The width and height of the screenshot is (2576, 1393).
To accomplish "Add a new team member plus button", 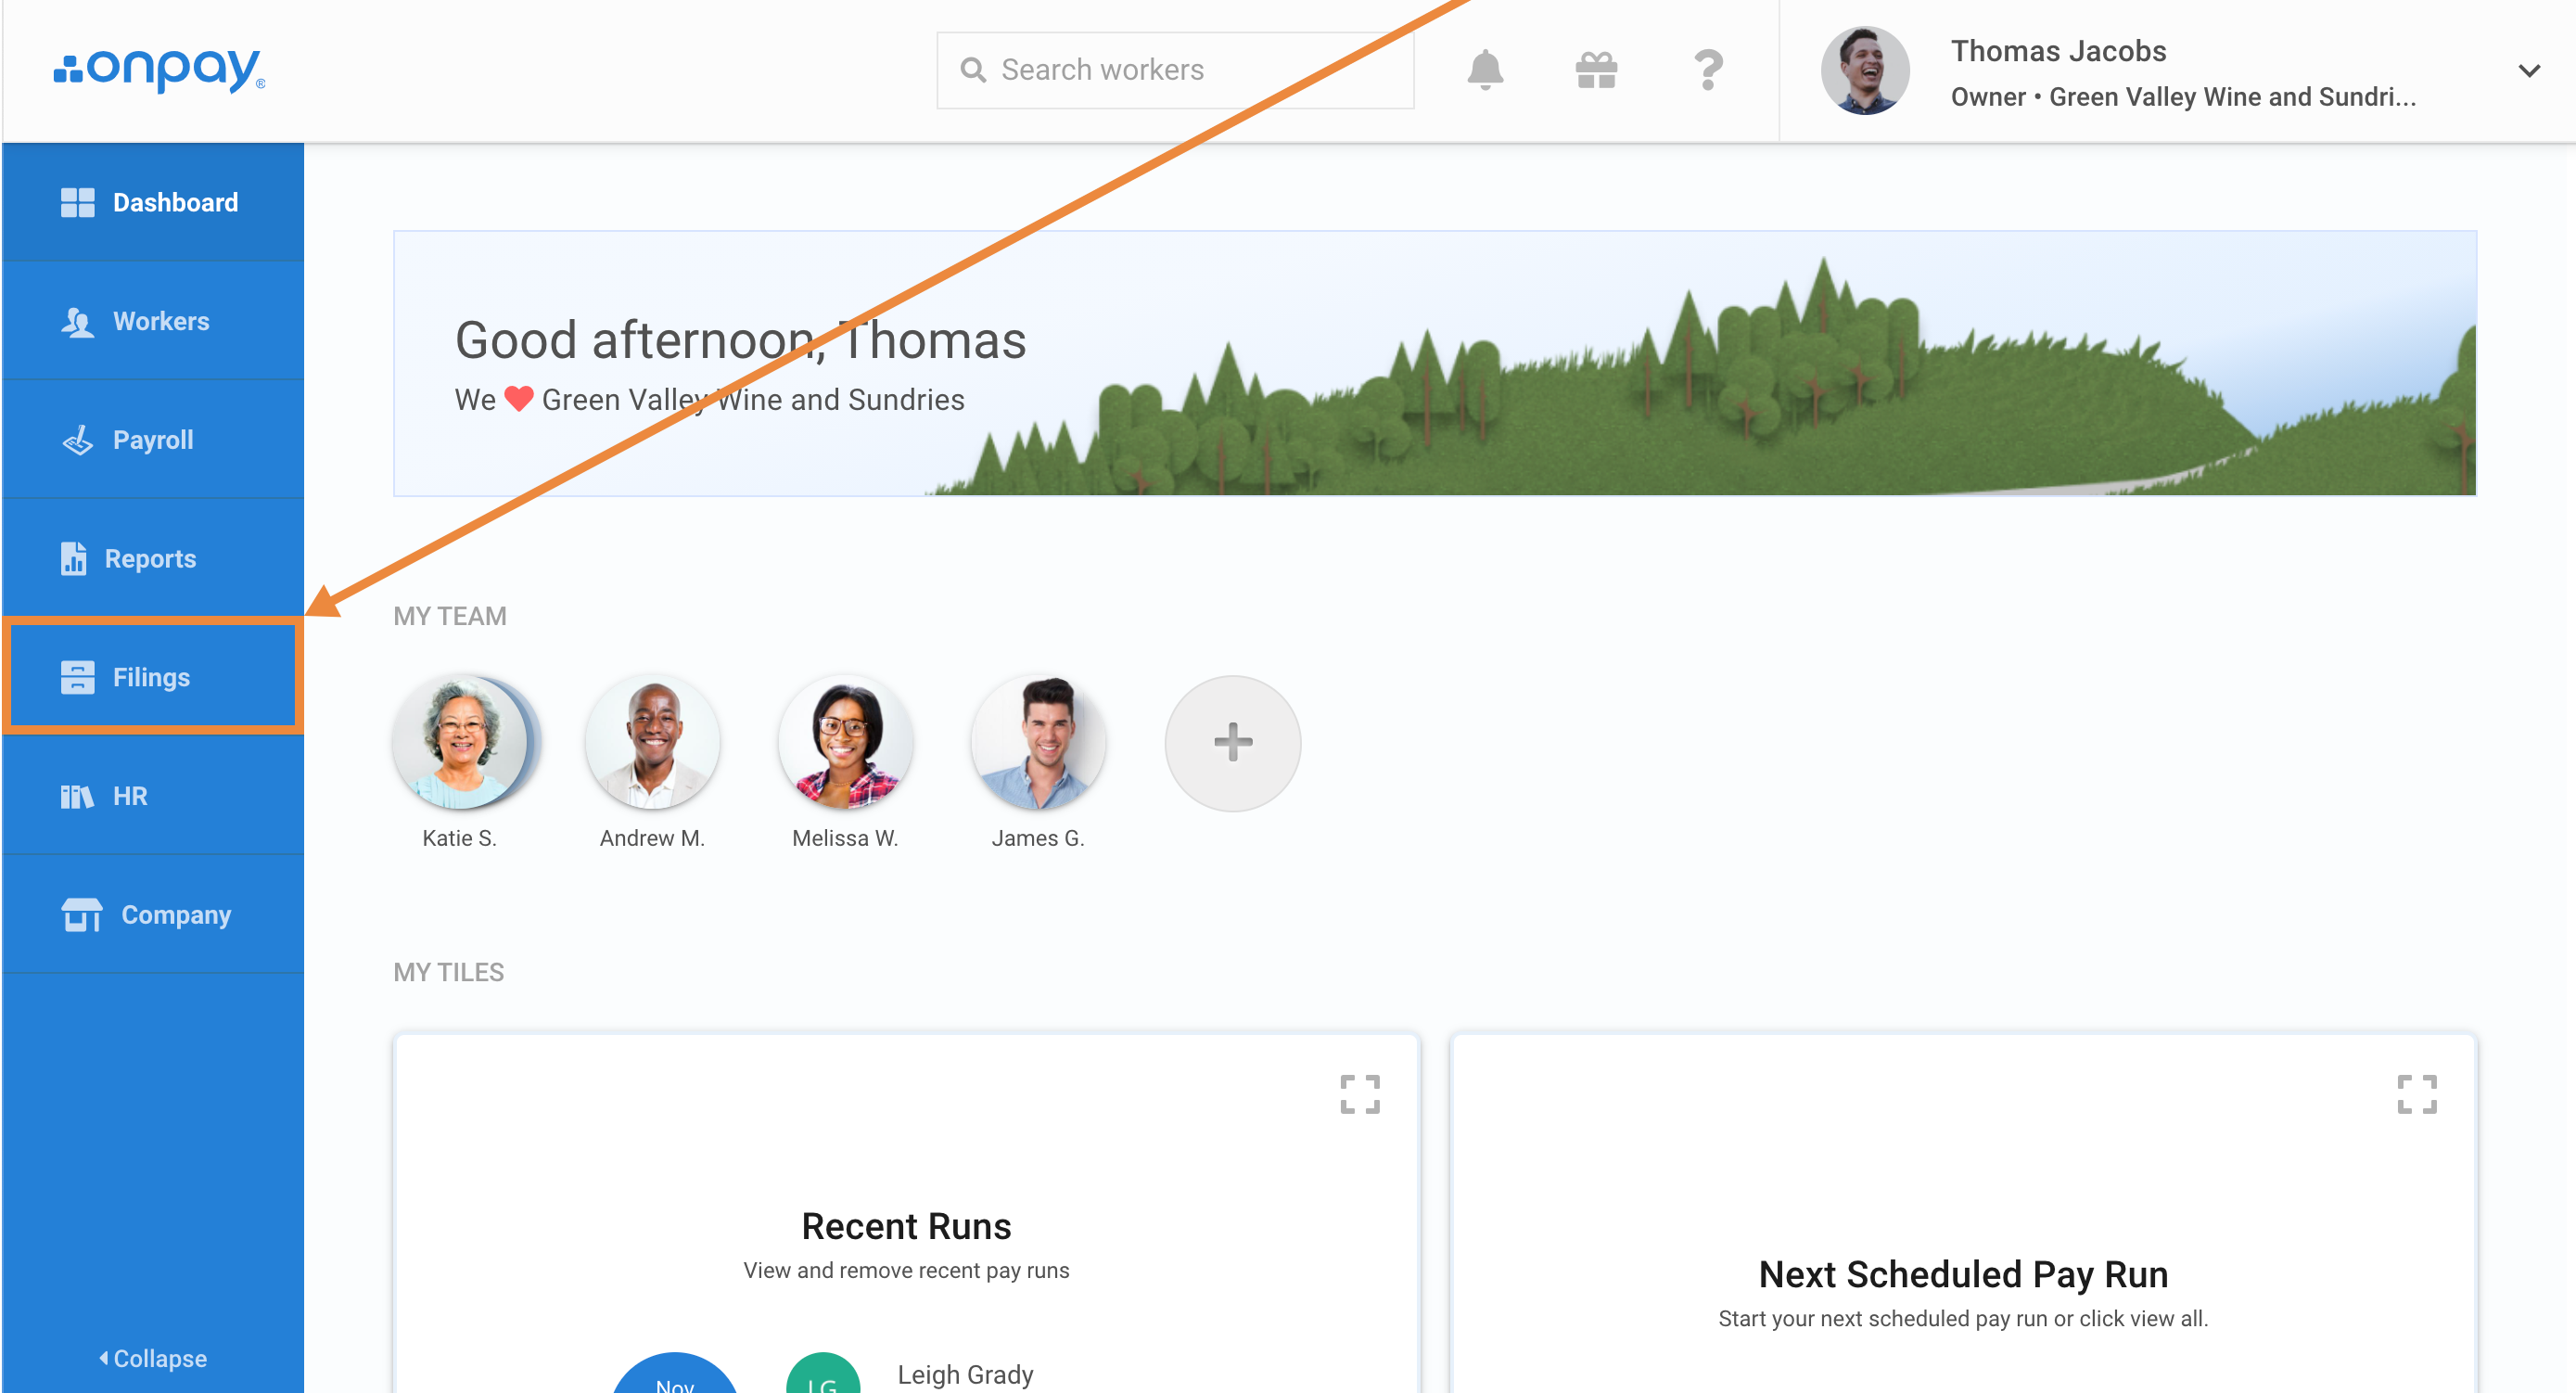I will (1232, 742).
